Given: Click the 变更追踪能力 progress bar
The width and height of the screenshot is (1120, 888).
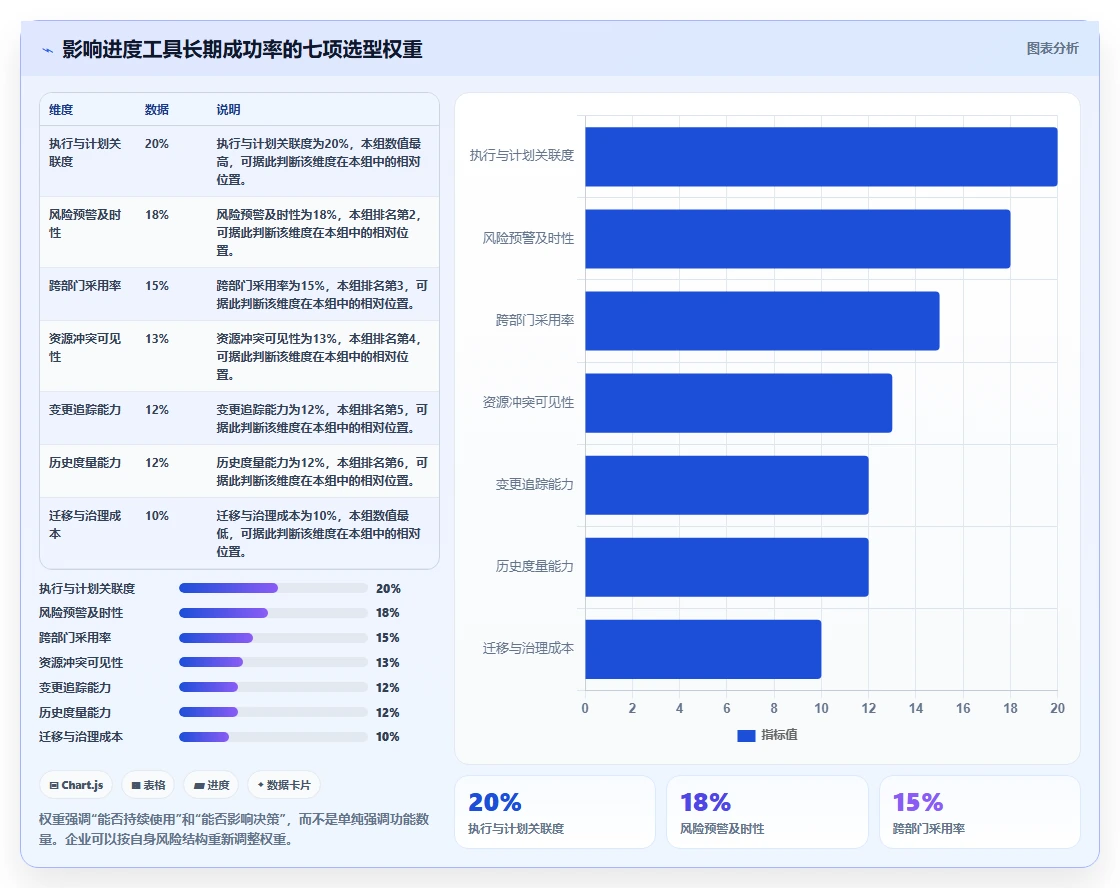Looking at the screenshot, I should (273, 687).
